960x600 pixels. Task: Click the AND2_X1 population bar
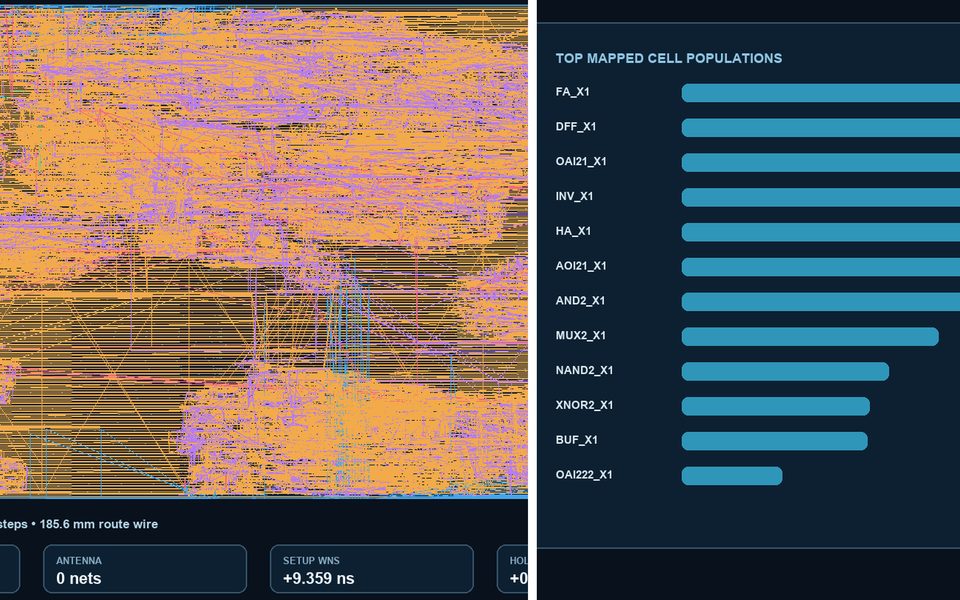click(x=820, y=302)
